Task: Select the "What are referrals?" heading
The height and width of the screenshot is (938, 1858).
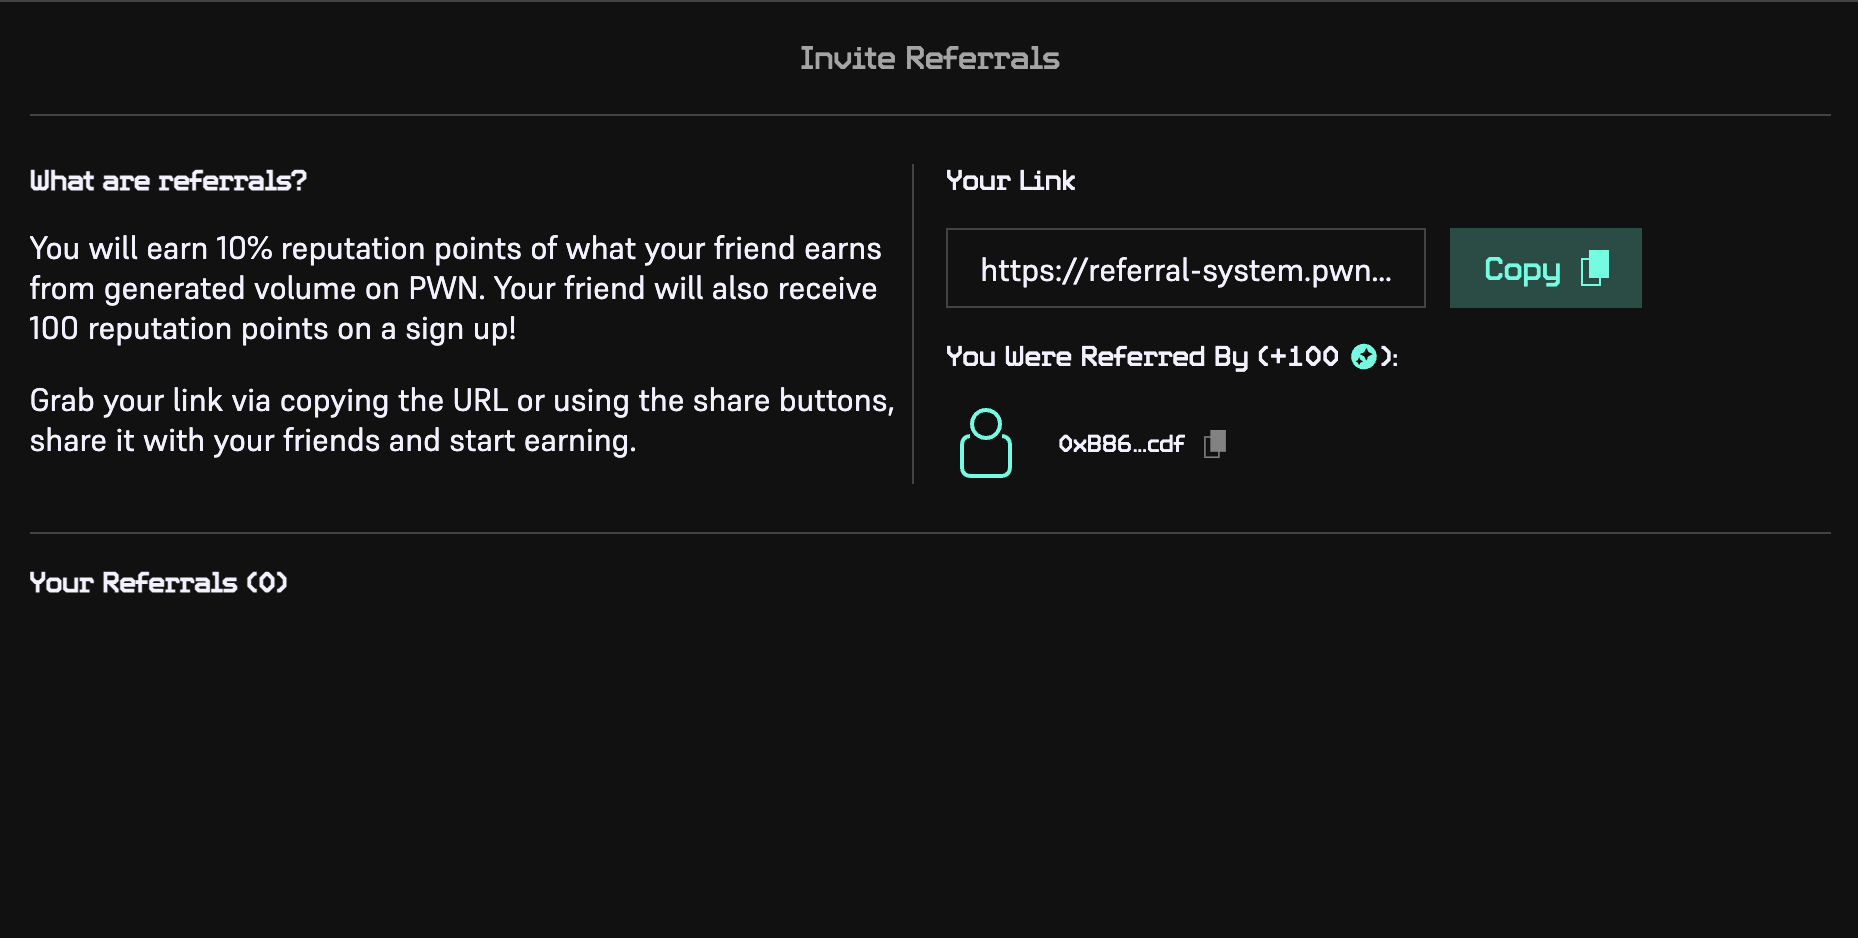Action: (x=168, y=181)
